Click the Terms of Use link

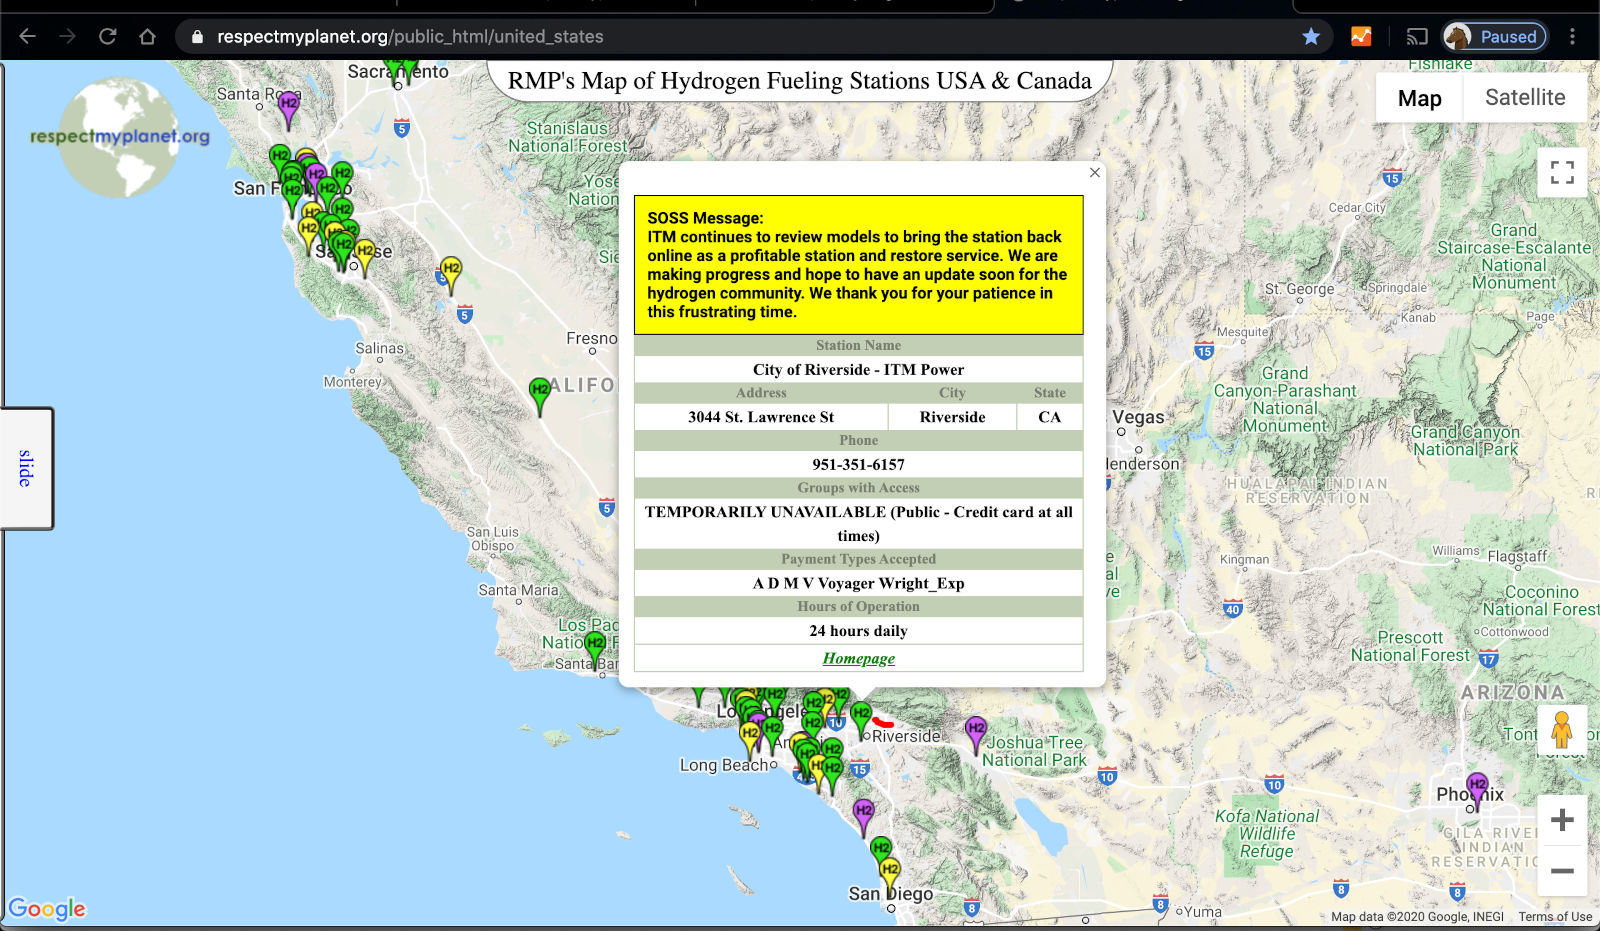coord(1555,916)
